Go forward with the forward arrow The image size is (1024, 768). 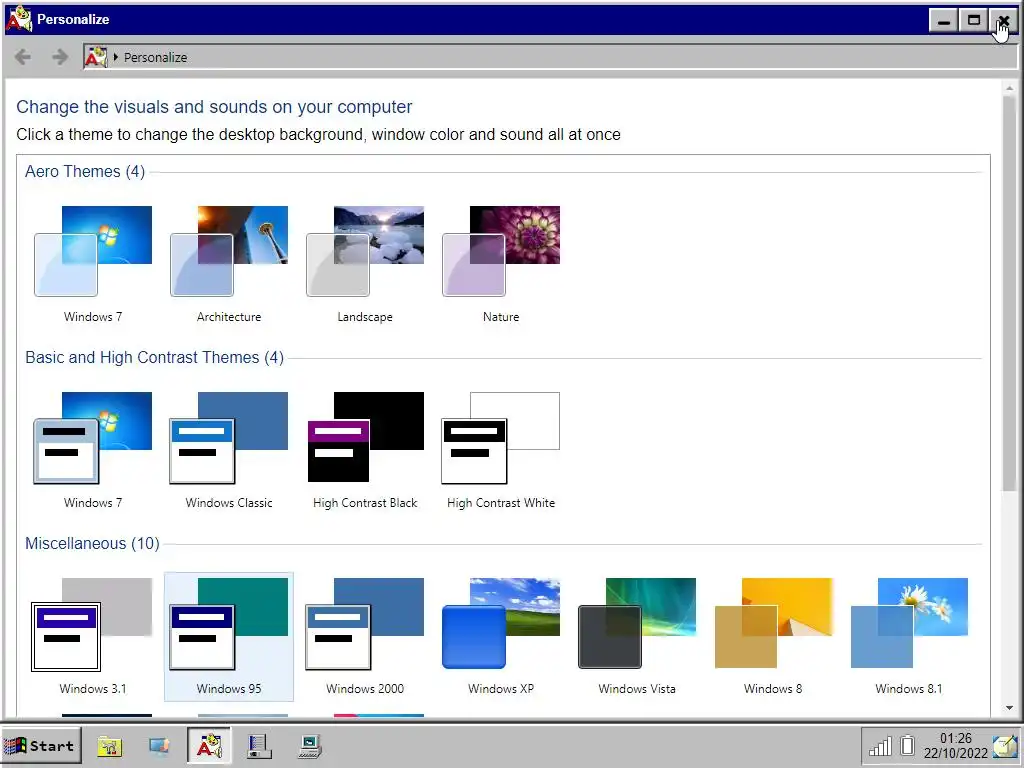[x=60, y=57]
